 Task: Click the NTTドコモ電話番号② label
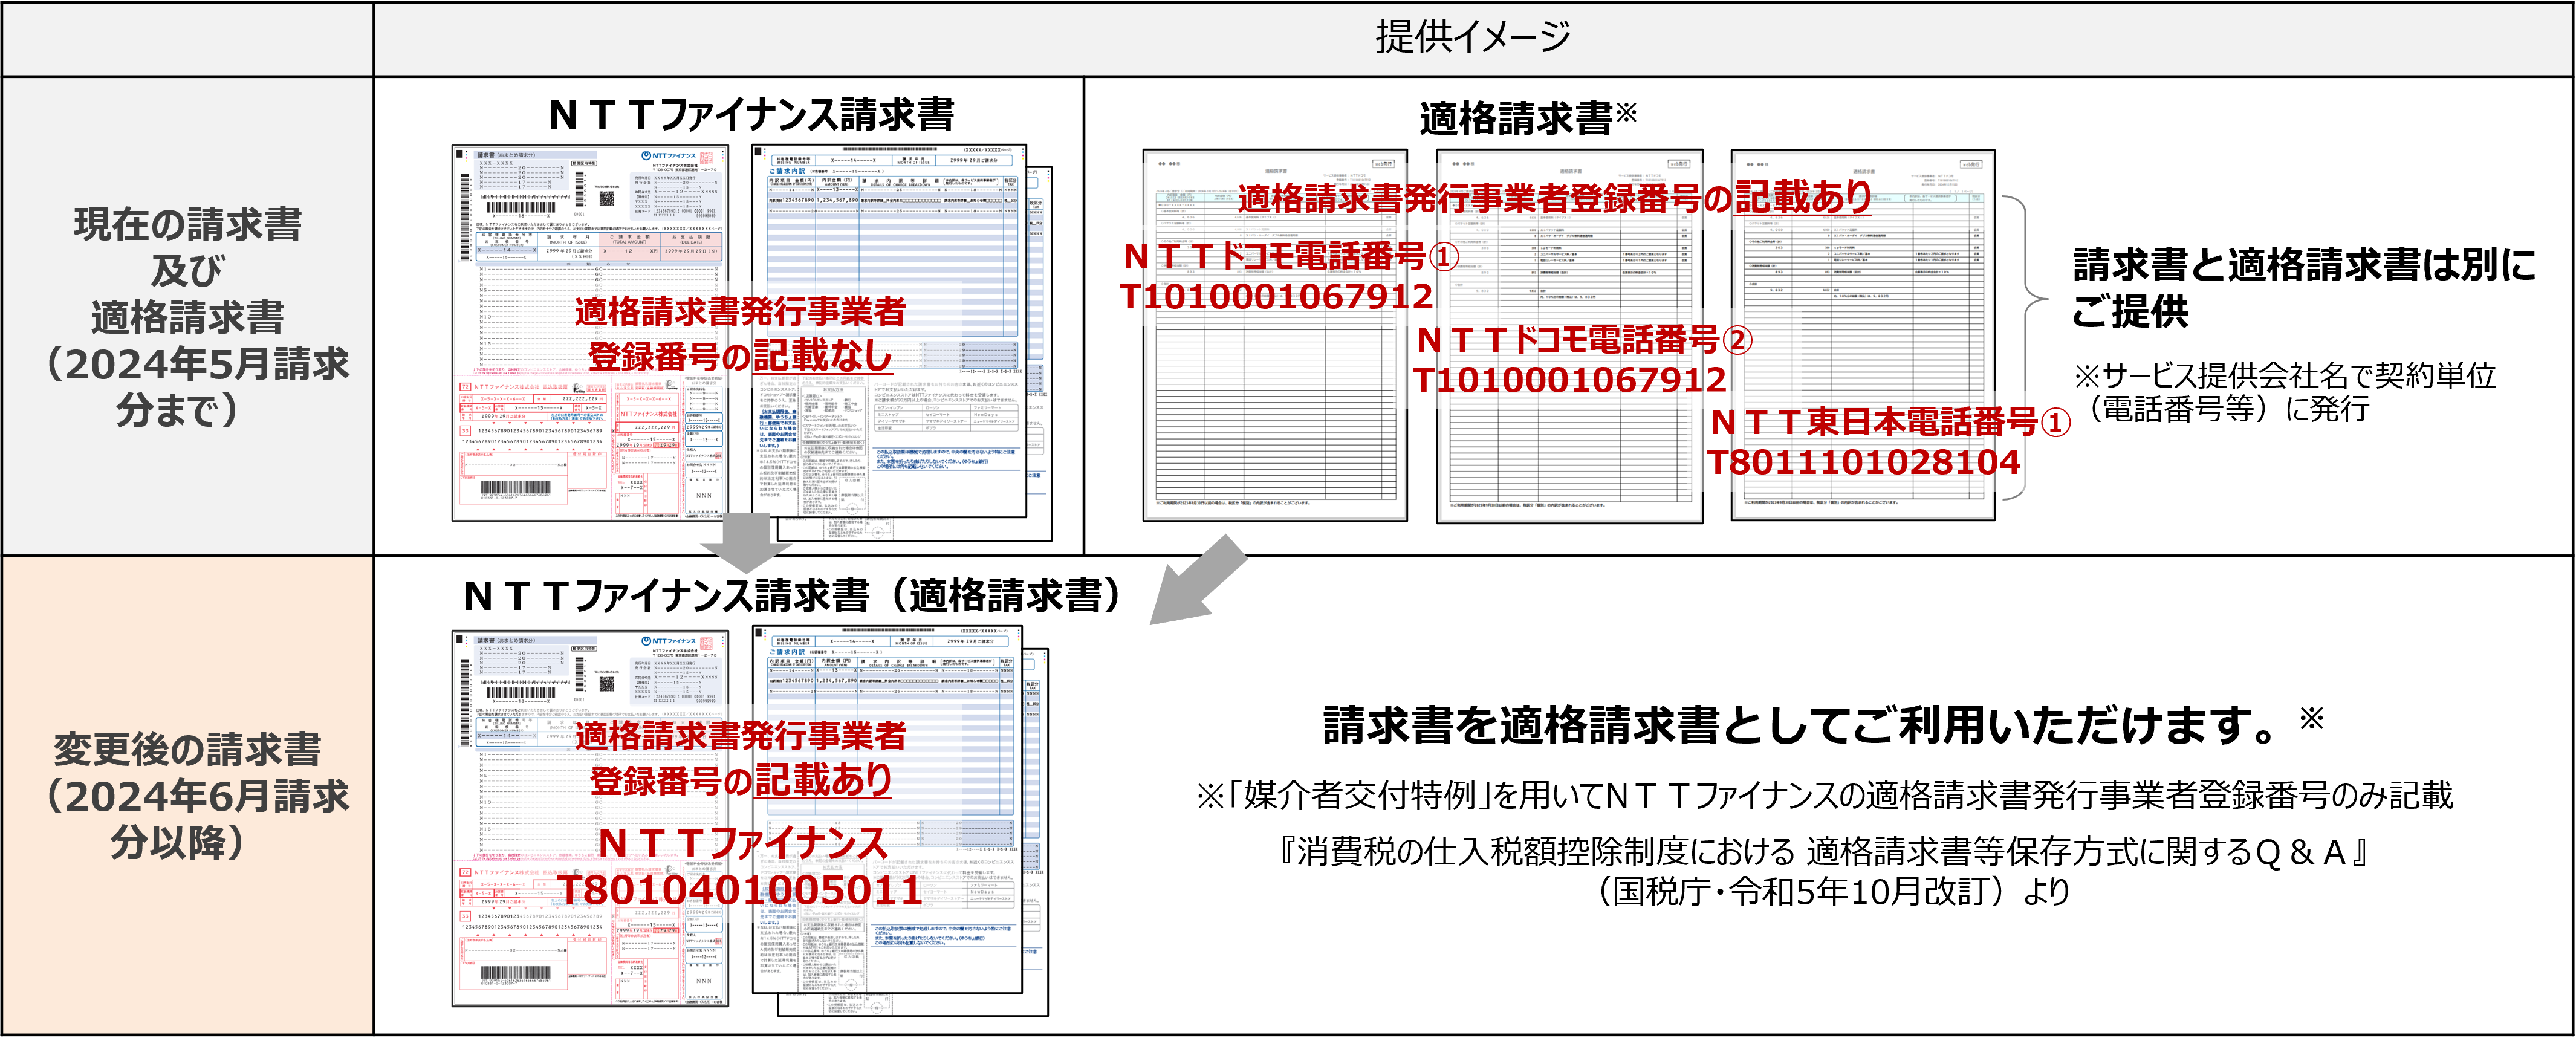click(x=1584, y=341)
